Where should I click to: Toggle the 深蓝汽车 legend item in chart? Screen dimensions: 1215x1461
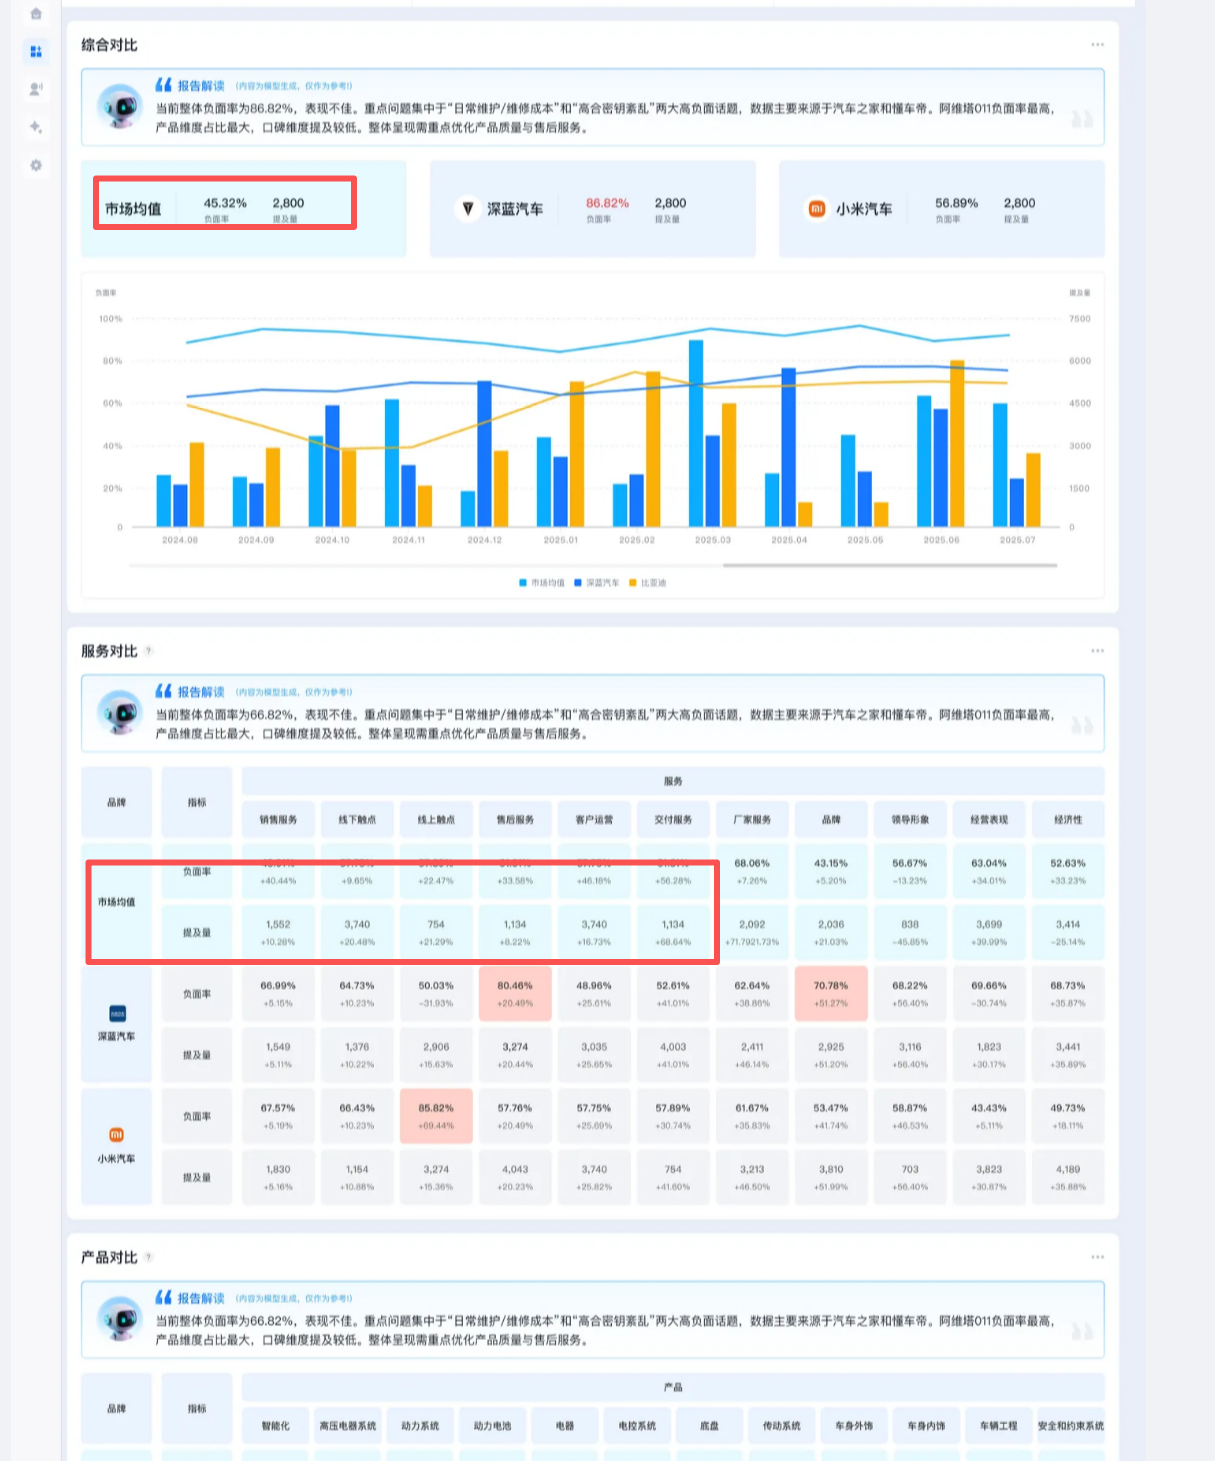click(x=597, y=583)
